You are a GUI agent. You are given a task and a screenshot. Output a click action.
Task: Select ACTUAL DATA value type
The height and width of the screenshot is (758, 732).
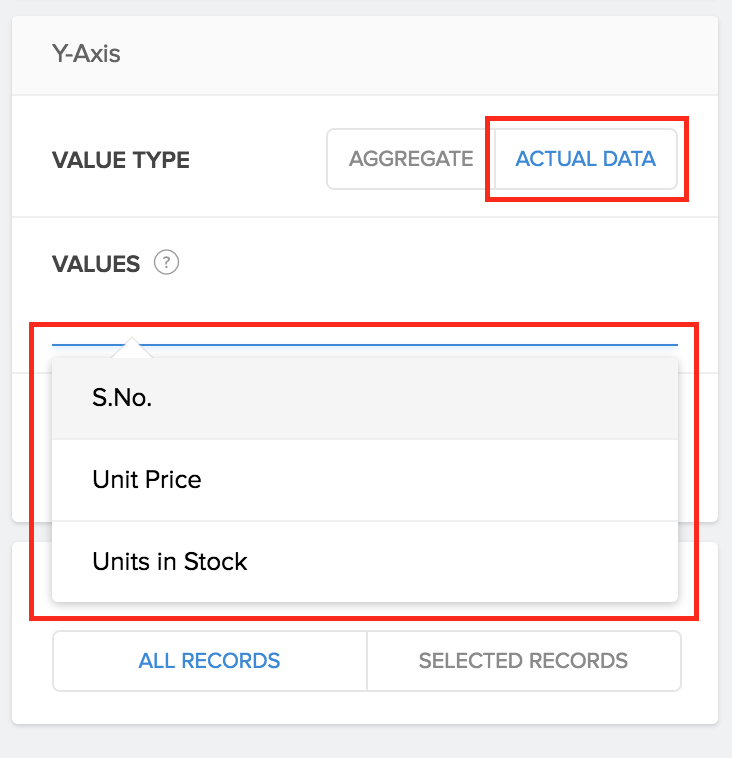[585, 158]
